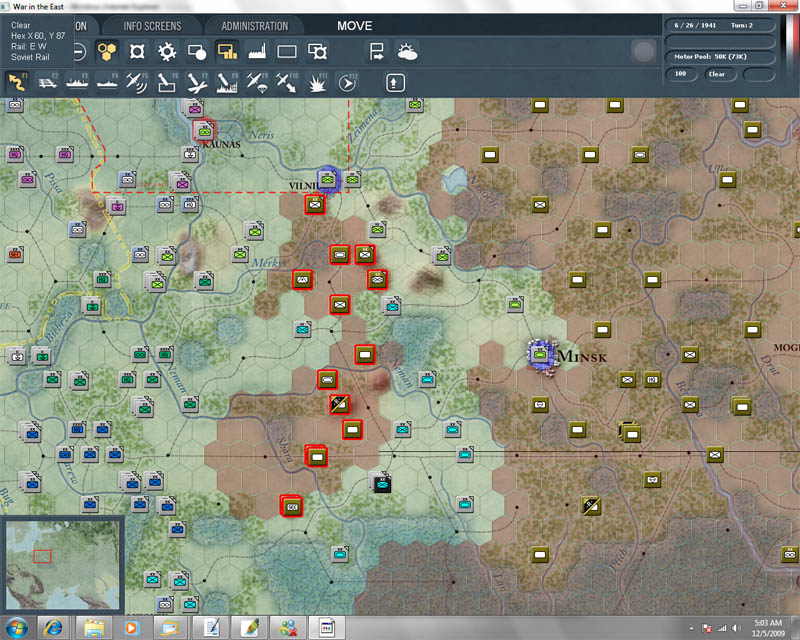Click the F12 end turn arrow icon
Viewport: 800px width, 640px height.
pyautogui.click(x=347, y=82)
